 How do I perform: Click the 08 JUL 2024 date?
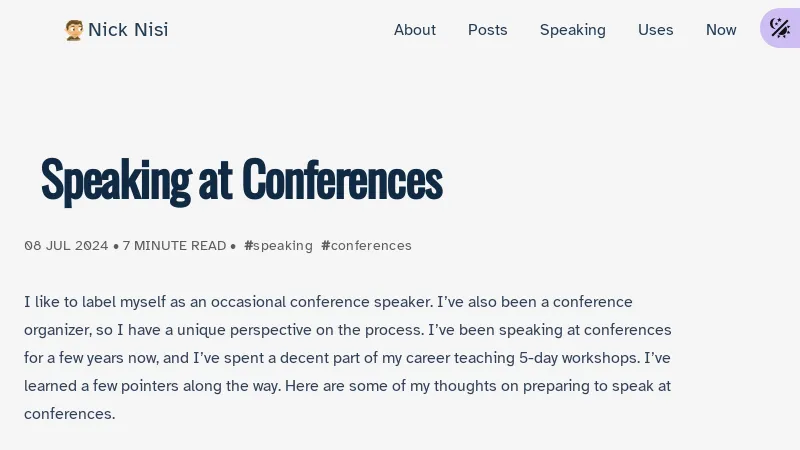[x=66, y=245]
